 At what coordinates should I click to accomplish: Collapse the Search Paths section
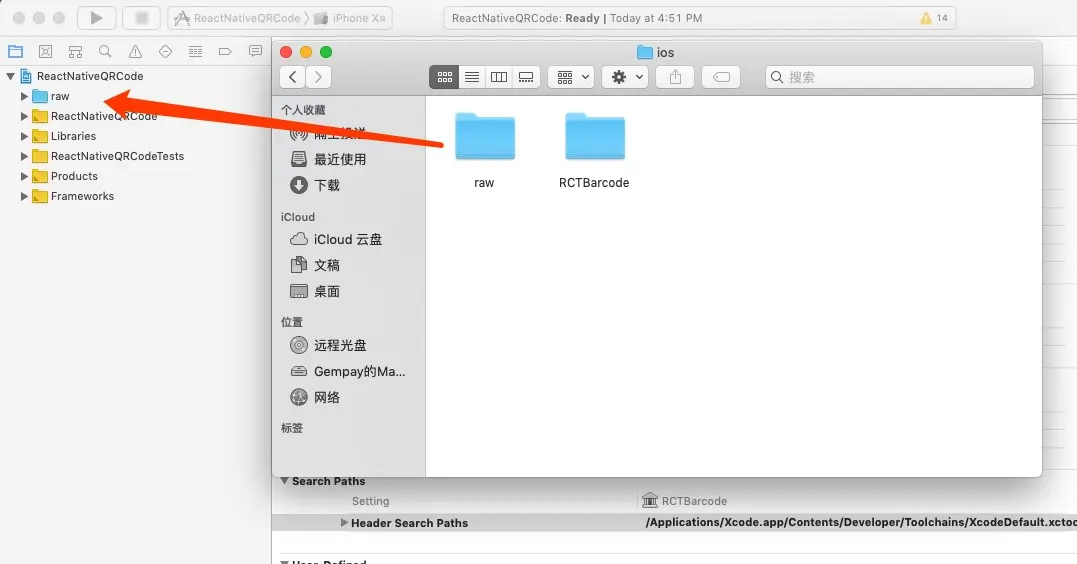pos(284,481)
